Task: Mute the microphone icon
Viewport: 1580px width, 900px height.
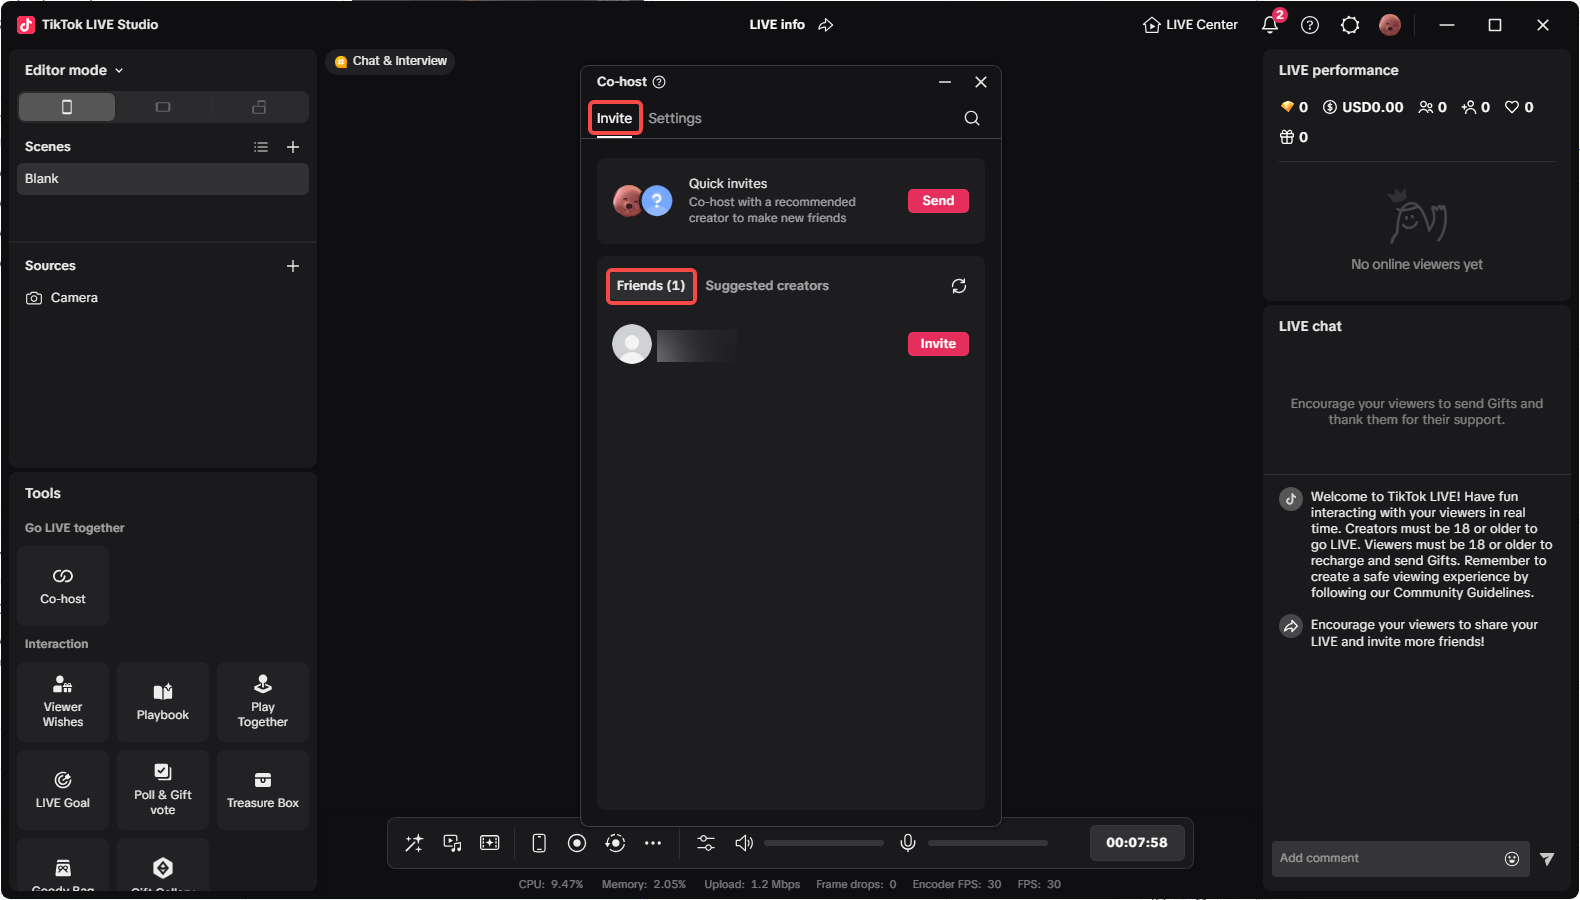Action: click(908, 843)
